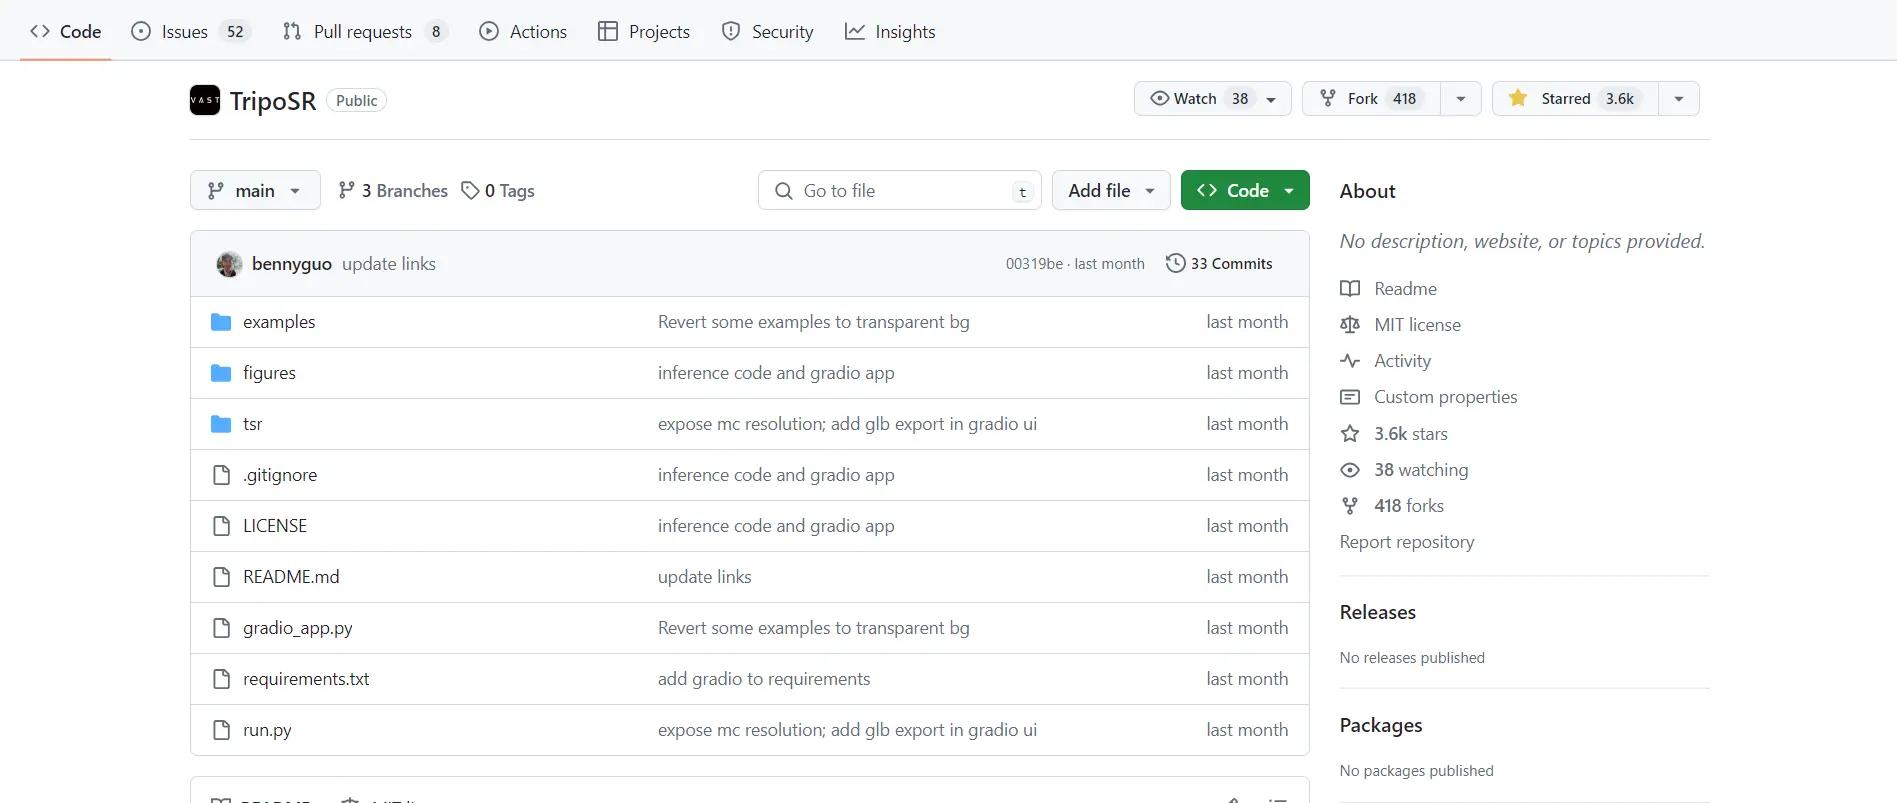Open requirements.txt commit 'add gradio to requirements'
The image size is (1897, 803).
(764, 679)
